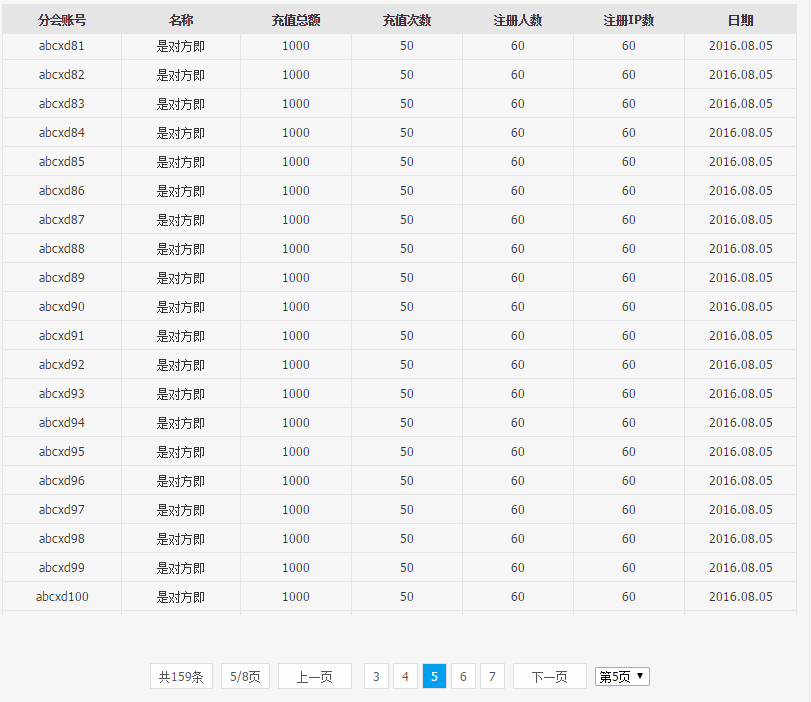The image size is (811, 702).
Task: Sort by the 分会账号 column header
Action: coord(61,17)
